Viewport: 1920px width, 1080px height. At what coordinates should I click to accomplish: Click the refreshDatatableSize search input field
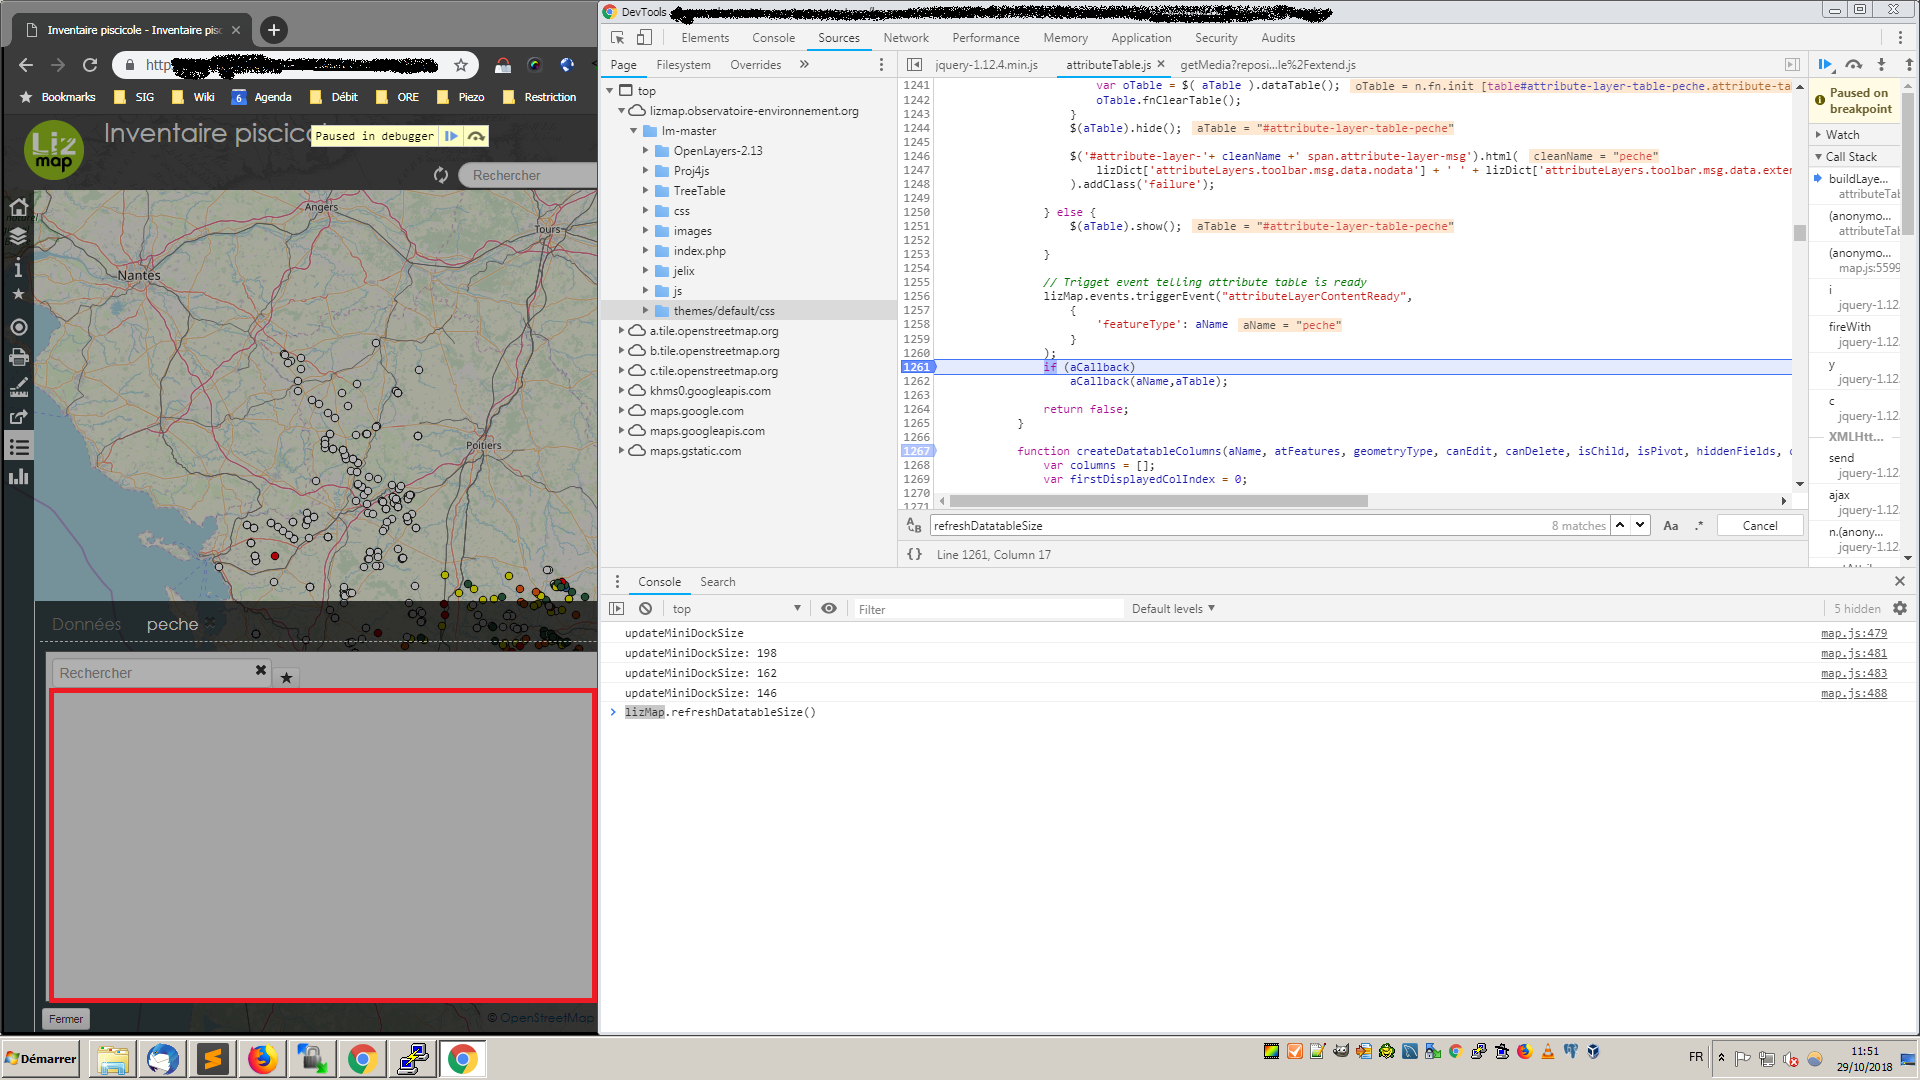tap(1200, 525)
